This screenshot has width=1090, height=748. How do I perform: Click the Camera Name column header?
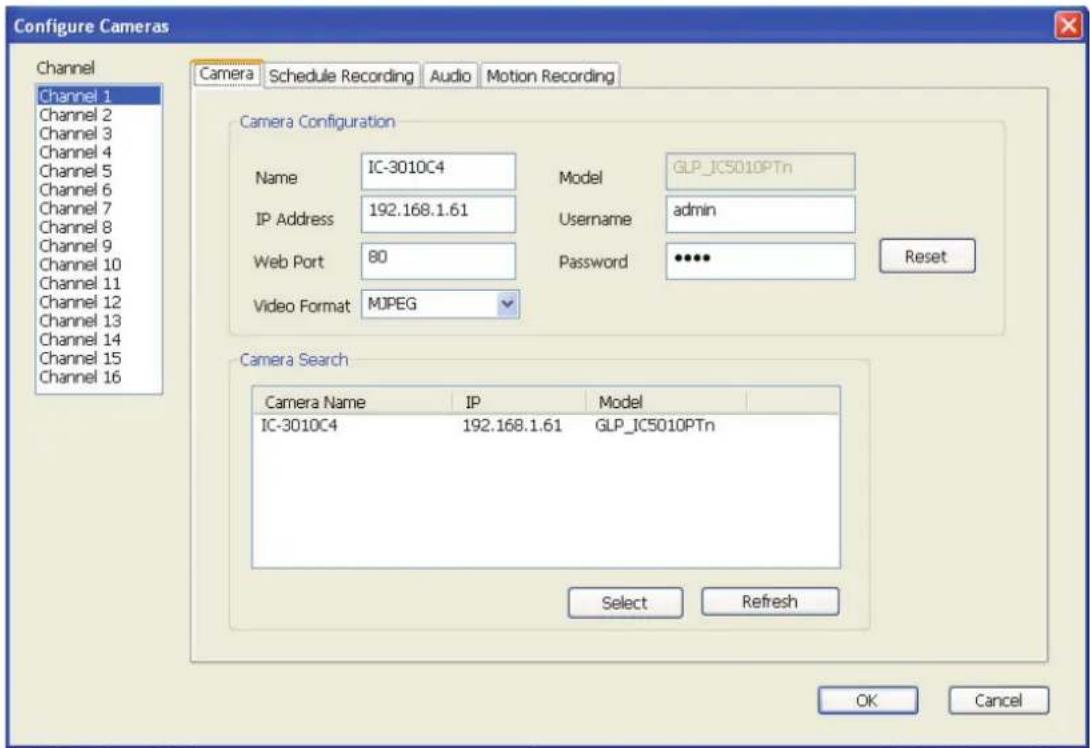click(352, 402)
